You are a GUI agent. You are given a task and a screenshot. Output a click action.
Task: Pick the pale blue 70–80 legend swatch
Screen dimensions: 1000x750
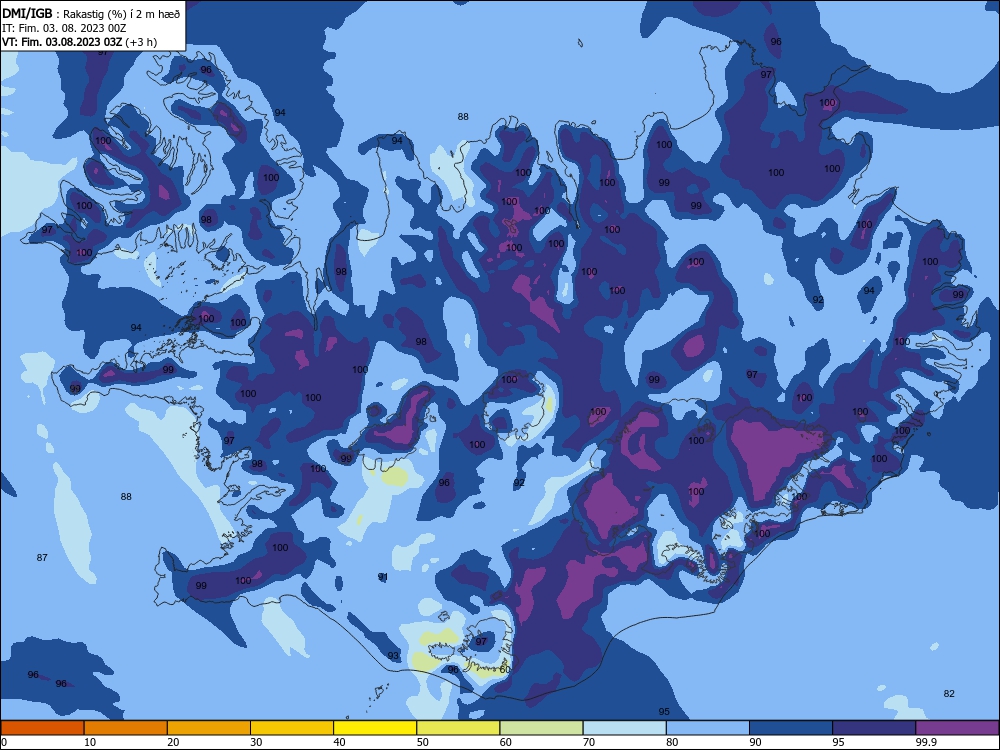624,728
